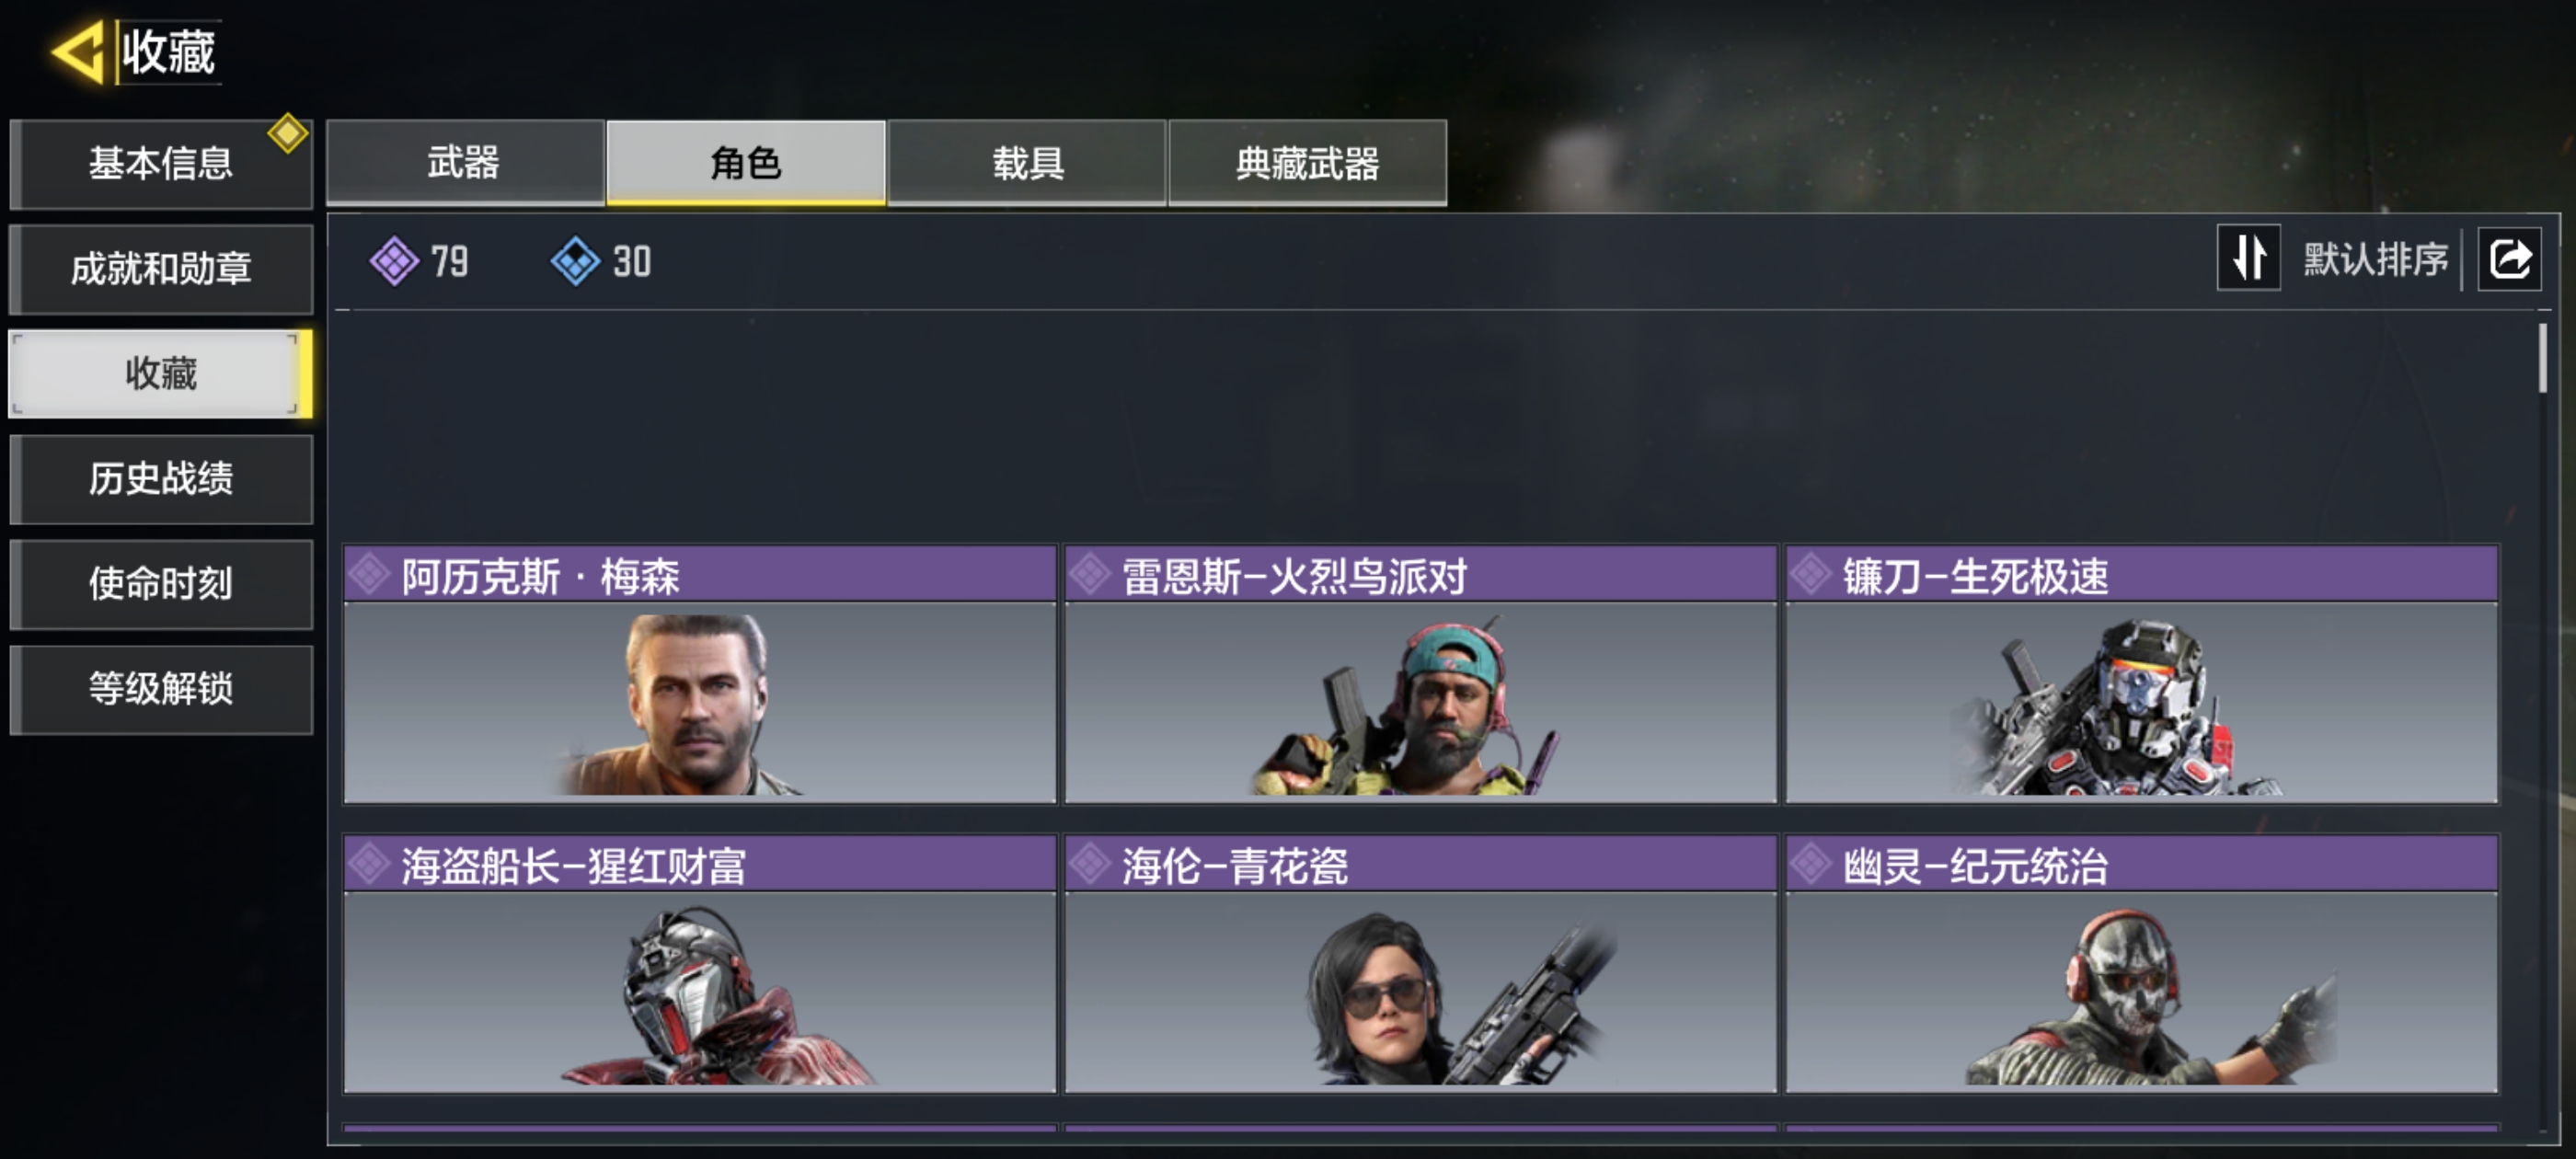This screenshot has height=1159, width=2576.
Task: Click the purple epic rarity diamond icon
Action: 394,261
